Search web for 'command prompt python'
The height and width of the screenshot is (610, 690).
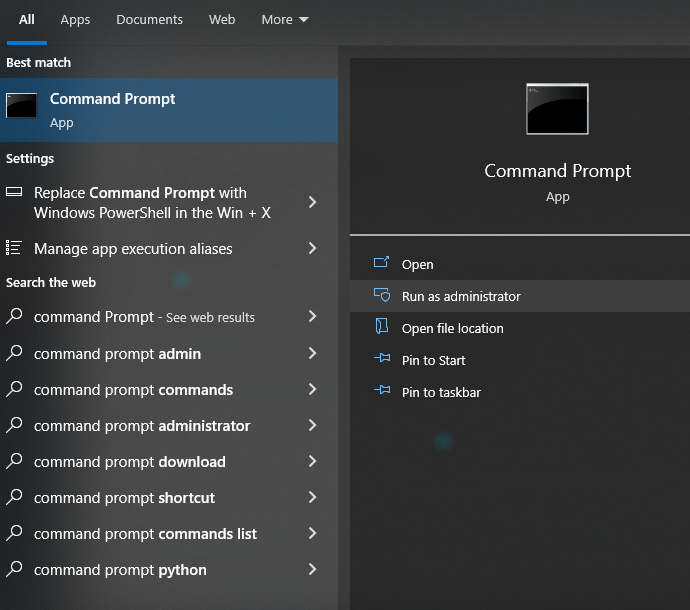click(169, 570)
